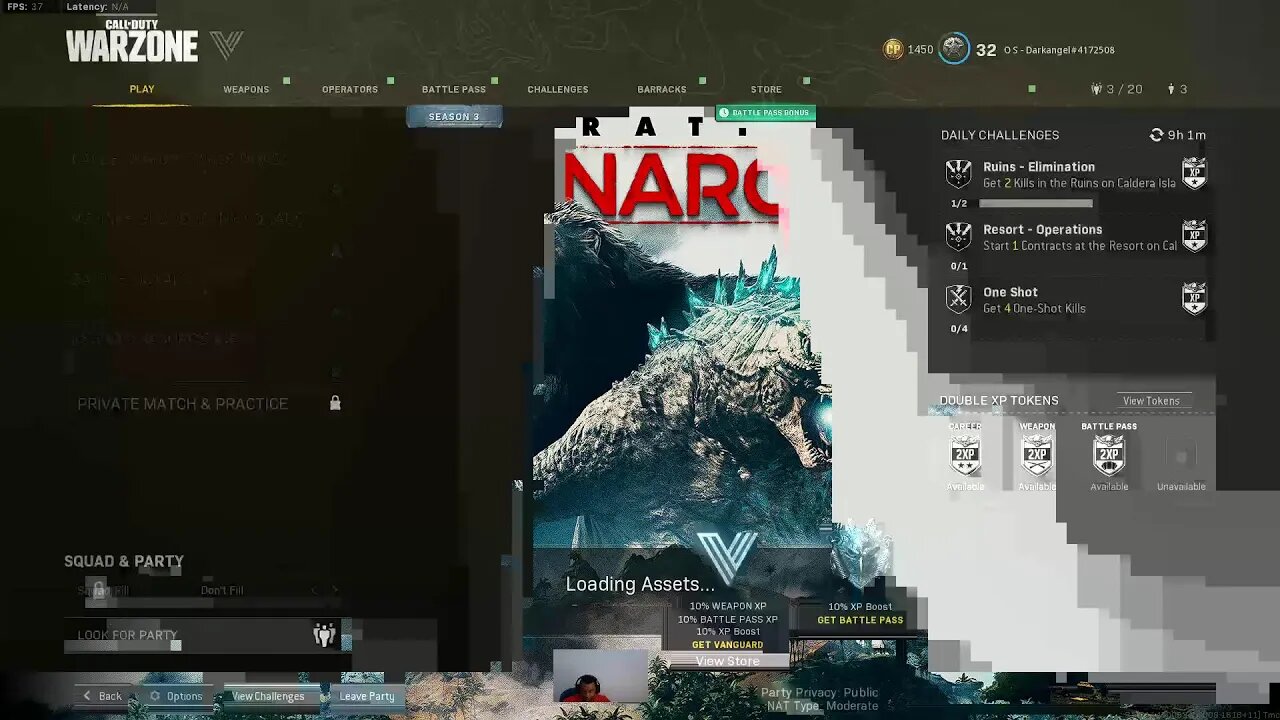This screenshot has width=1280, height=720.
Task: Click the XP reward badge for One Shot
Action: pyautogui.click(x=1194, y=298)
